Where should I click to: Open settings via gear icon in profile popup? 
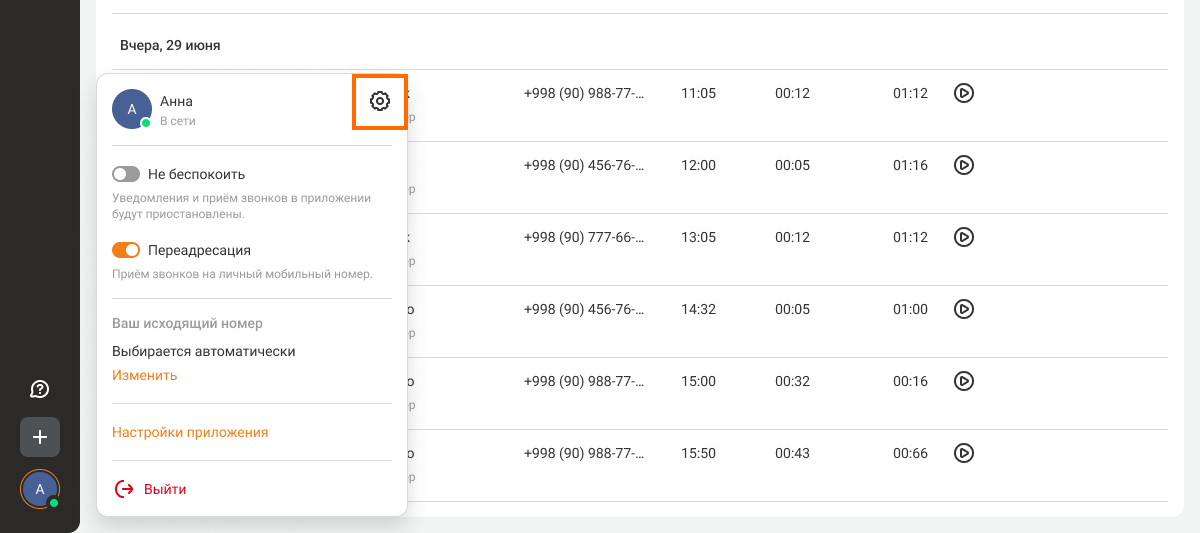tap(379, 101)
